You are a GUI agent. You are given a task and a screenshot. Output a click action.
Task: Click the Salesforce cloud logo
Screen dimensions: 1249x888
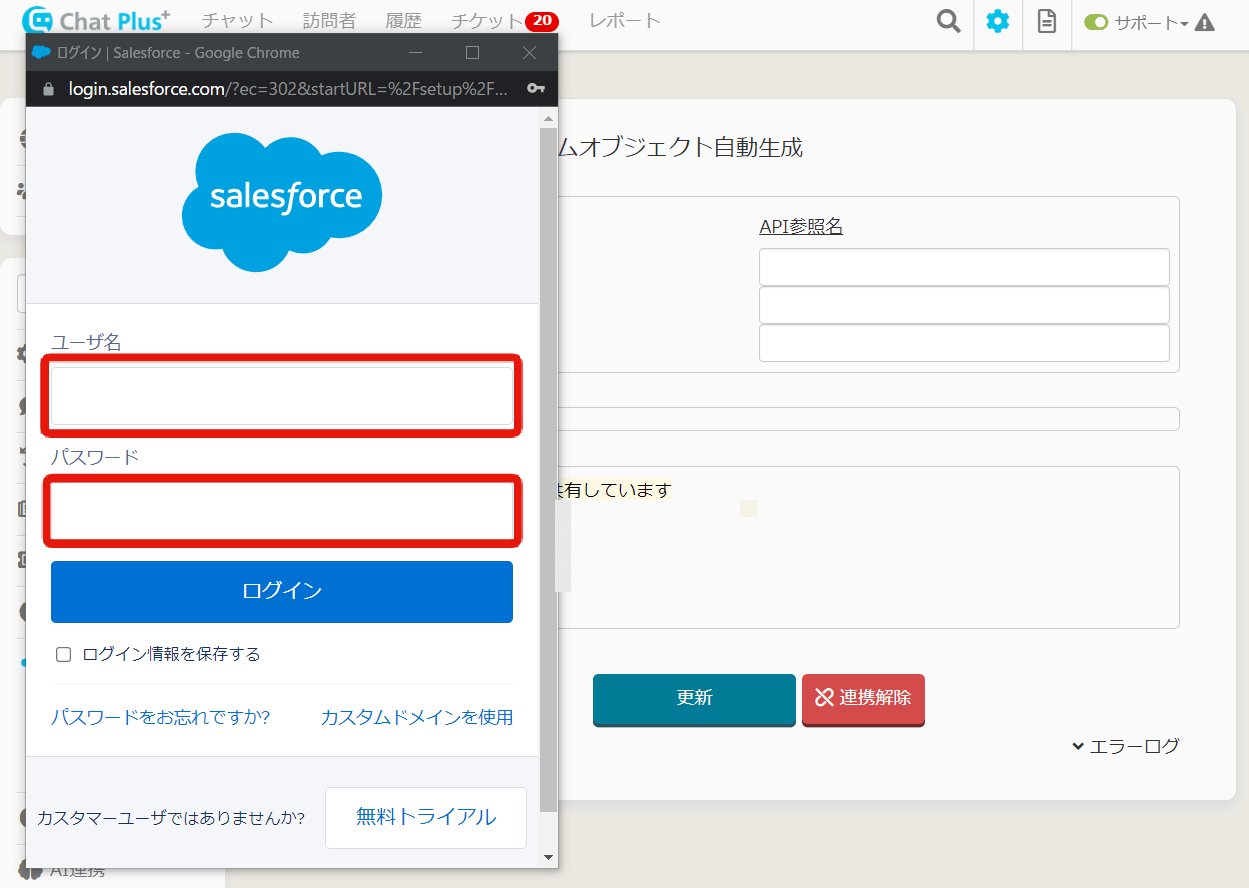pos(282,201)
